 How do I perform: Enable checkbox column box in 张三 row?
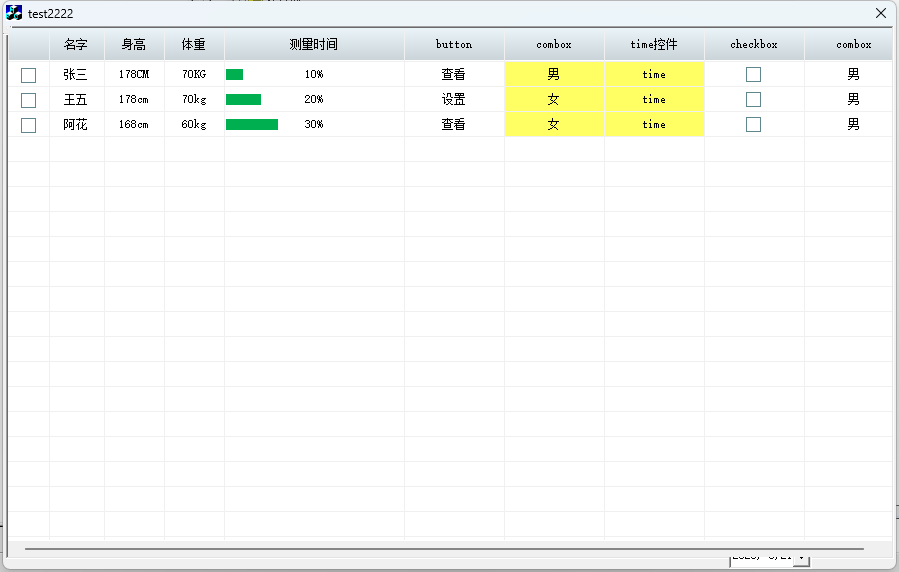pyautogui.click(x=753, y=75)
